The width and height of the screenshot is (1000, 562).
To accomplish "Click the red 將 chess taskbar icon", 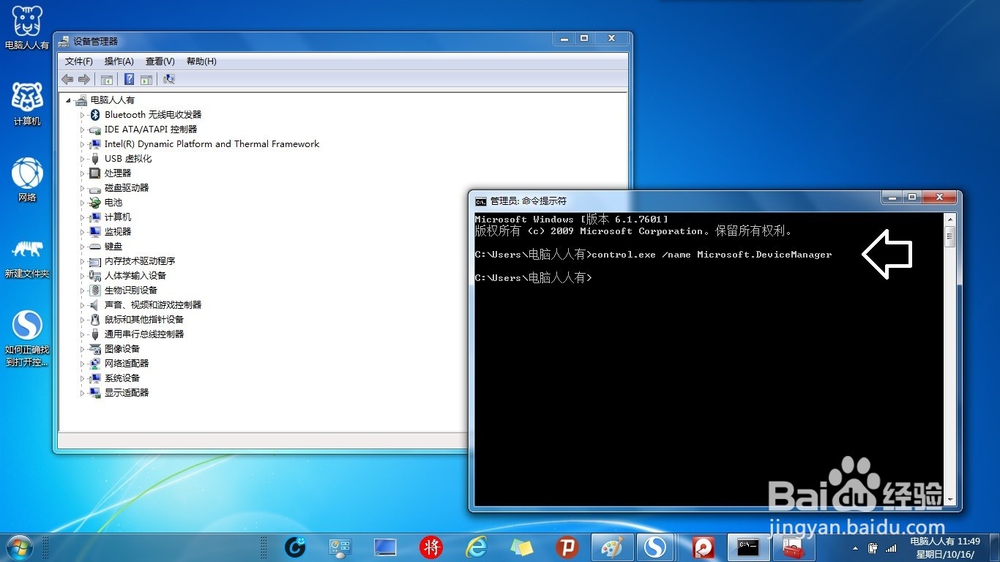I will point(431,547).
